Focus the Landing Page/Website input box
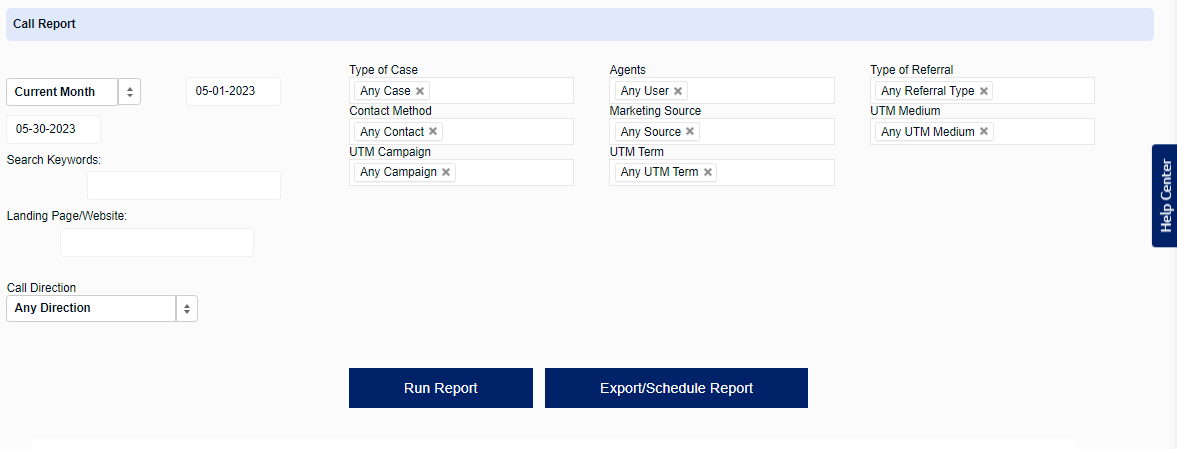 (157, 243)
